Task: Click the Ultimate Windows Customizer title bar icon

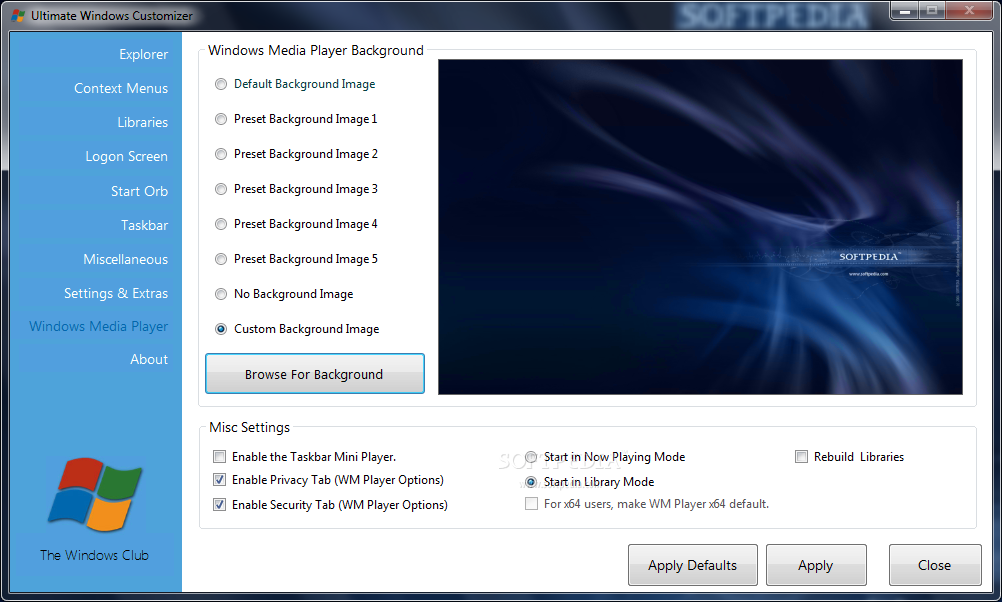Action: pos(18,15)
